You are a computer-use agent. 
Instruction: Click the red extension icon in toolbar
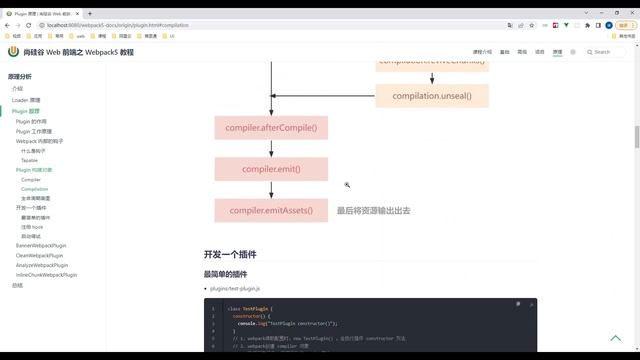[x=556, y=25]
